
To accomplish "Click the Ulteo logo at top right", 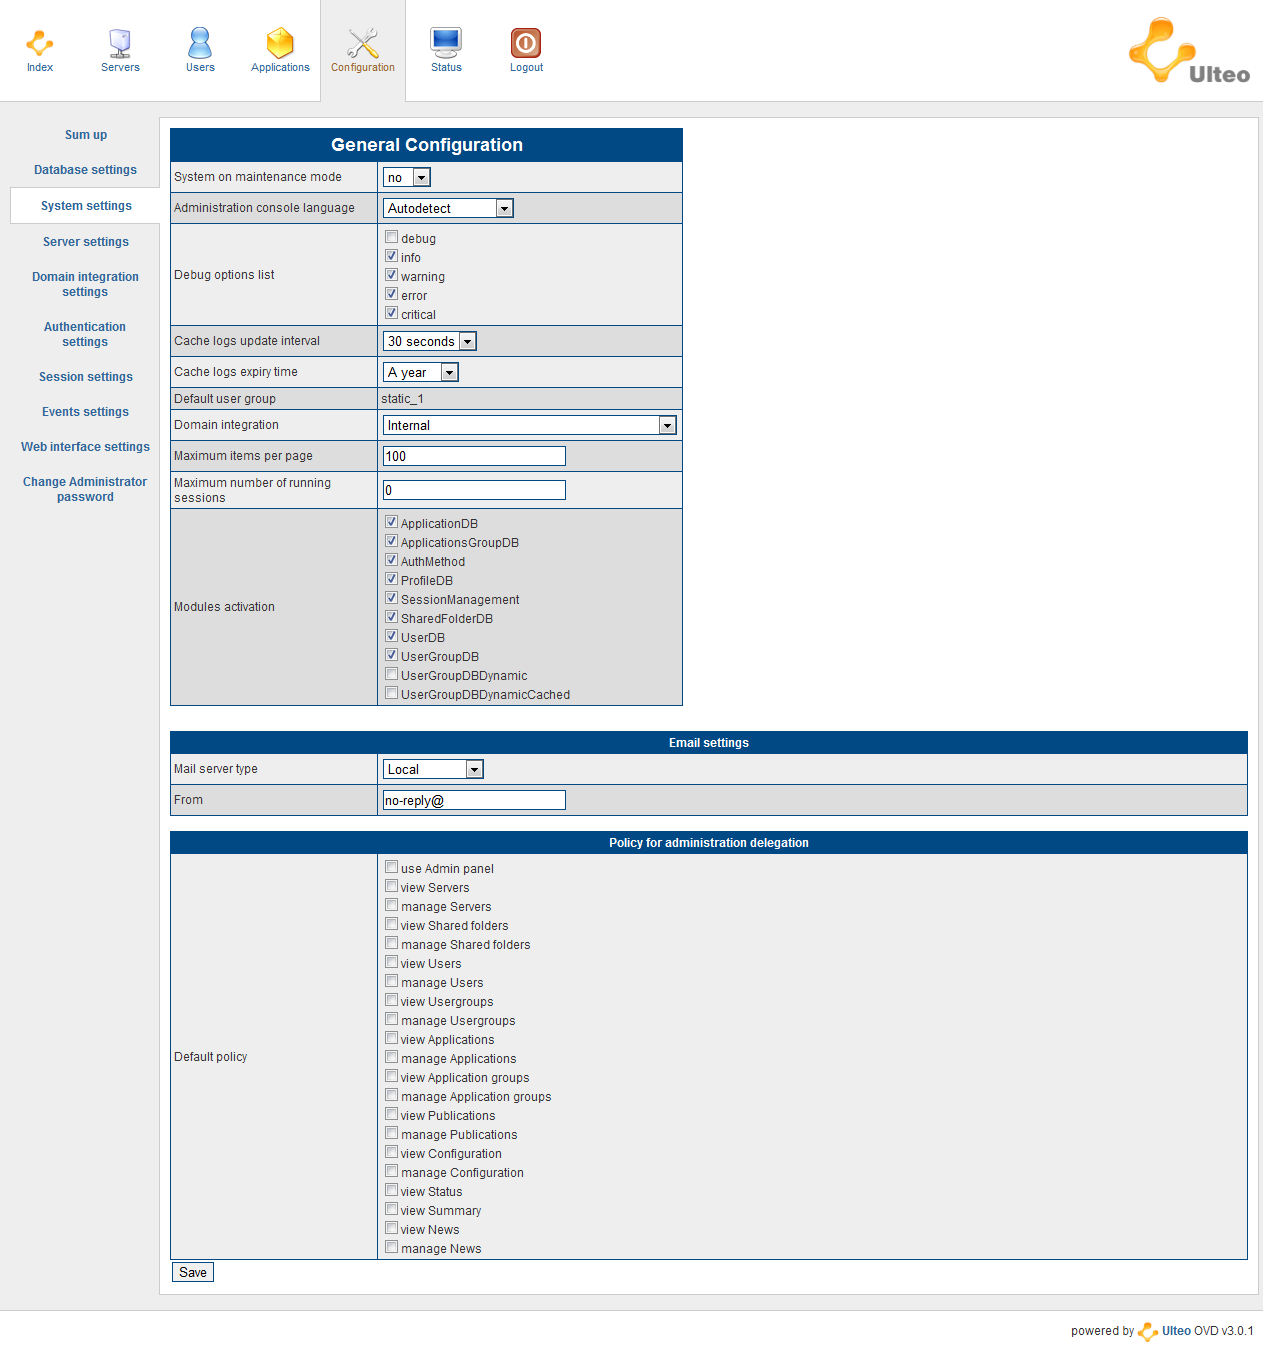I will [1189, 52].
